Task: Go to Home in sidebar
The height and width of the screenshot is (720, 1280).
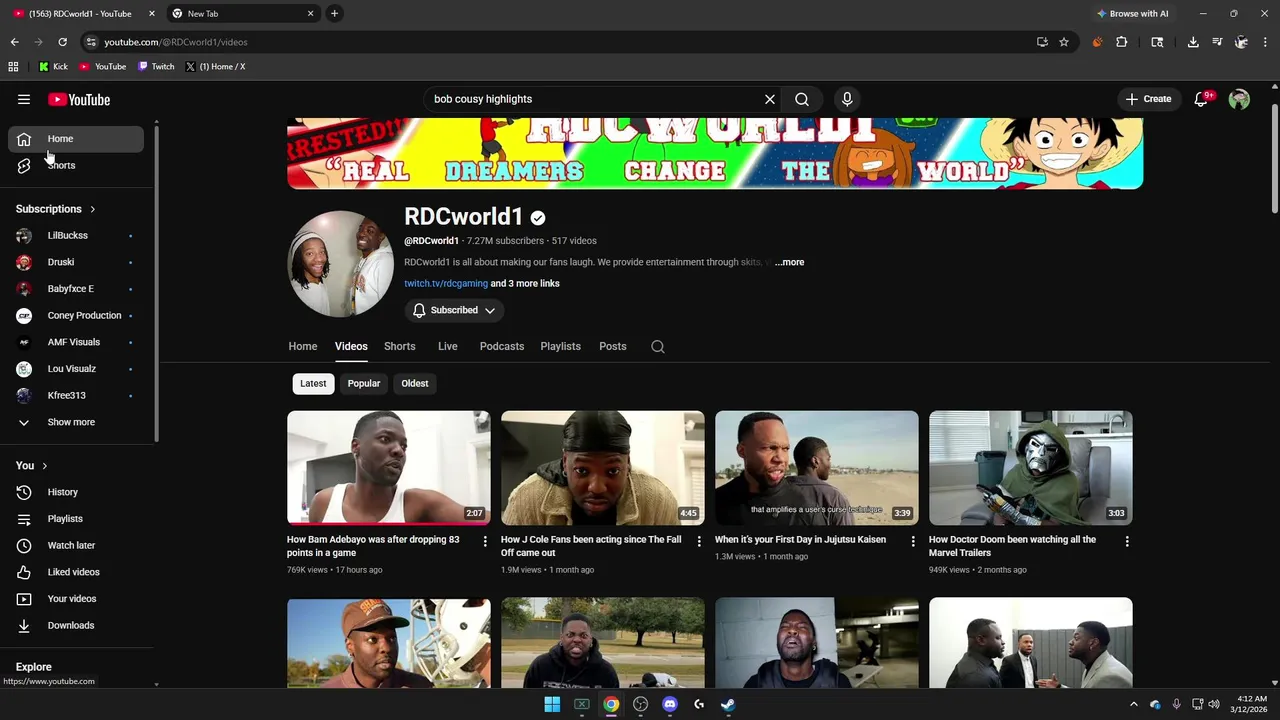Action: pyautogui.click(x=76, y=139)
